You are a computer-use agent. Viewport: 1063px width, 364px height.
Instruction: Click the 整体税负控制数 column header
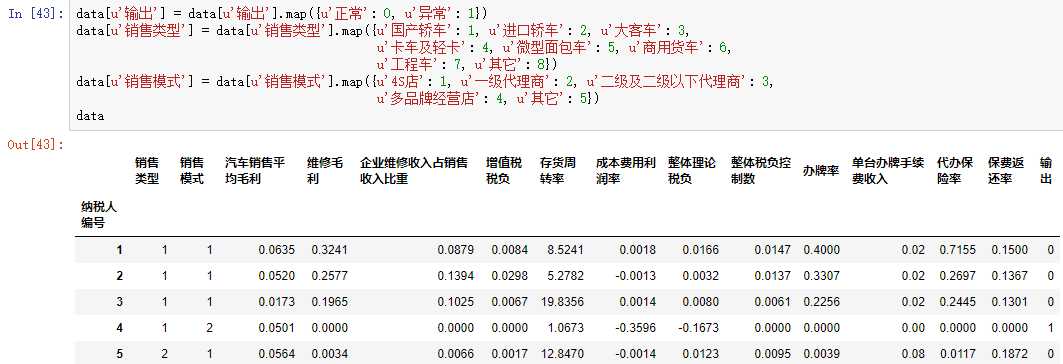(x=760, y=171)
